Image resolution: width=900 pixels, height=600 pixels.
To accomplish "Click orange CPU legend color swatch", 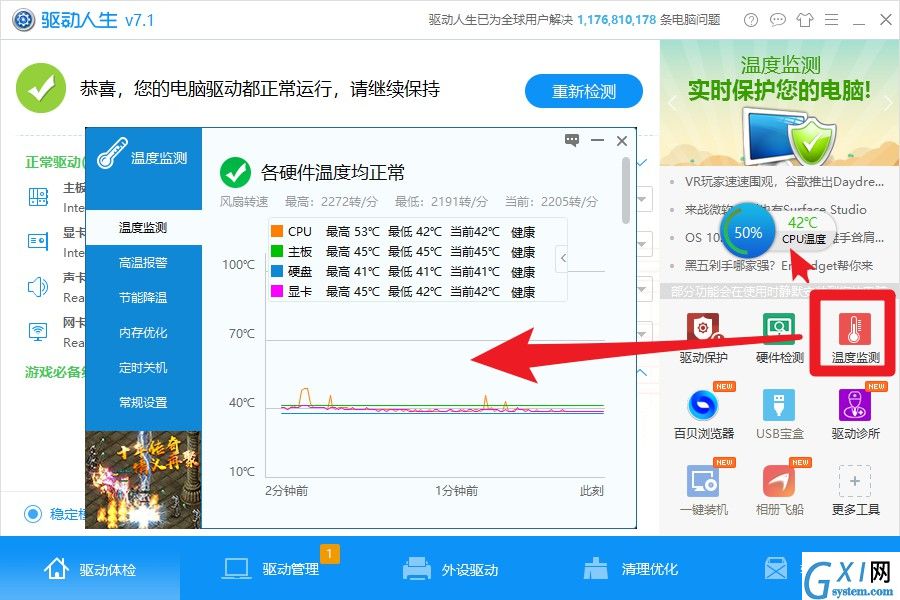I will tap(277, 231).
